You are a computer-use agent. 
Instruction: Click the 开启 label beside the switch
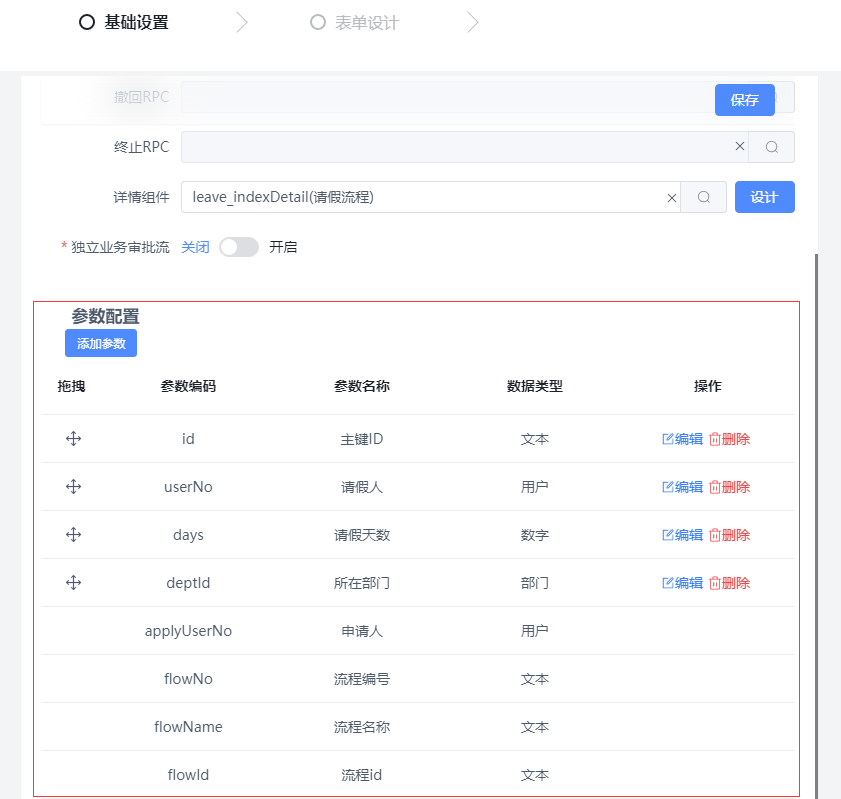point(283,247)
